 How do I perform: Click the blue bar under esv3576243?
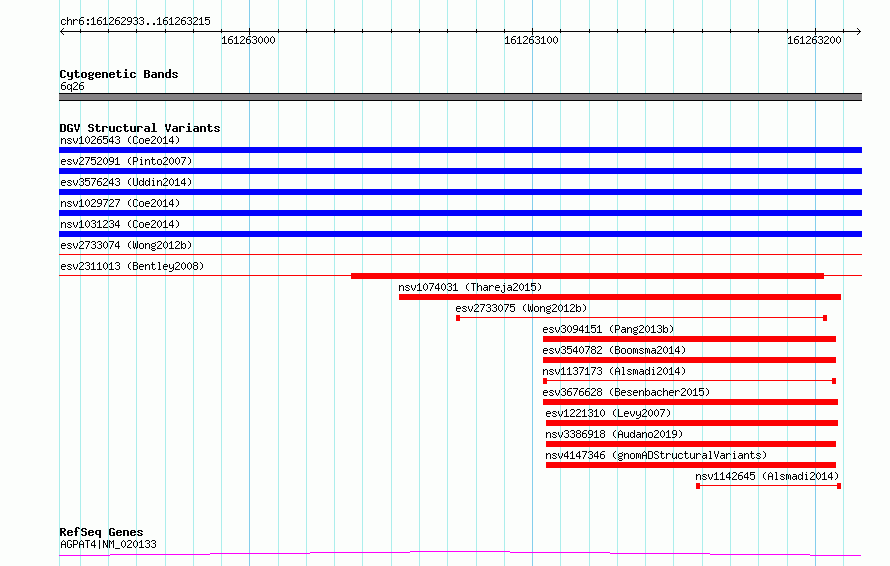(x=460, y=192)
